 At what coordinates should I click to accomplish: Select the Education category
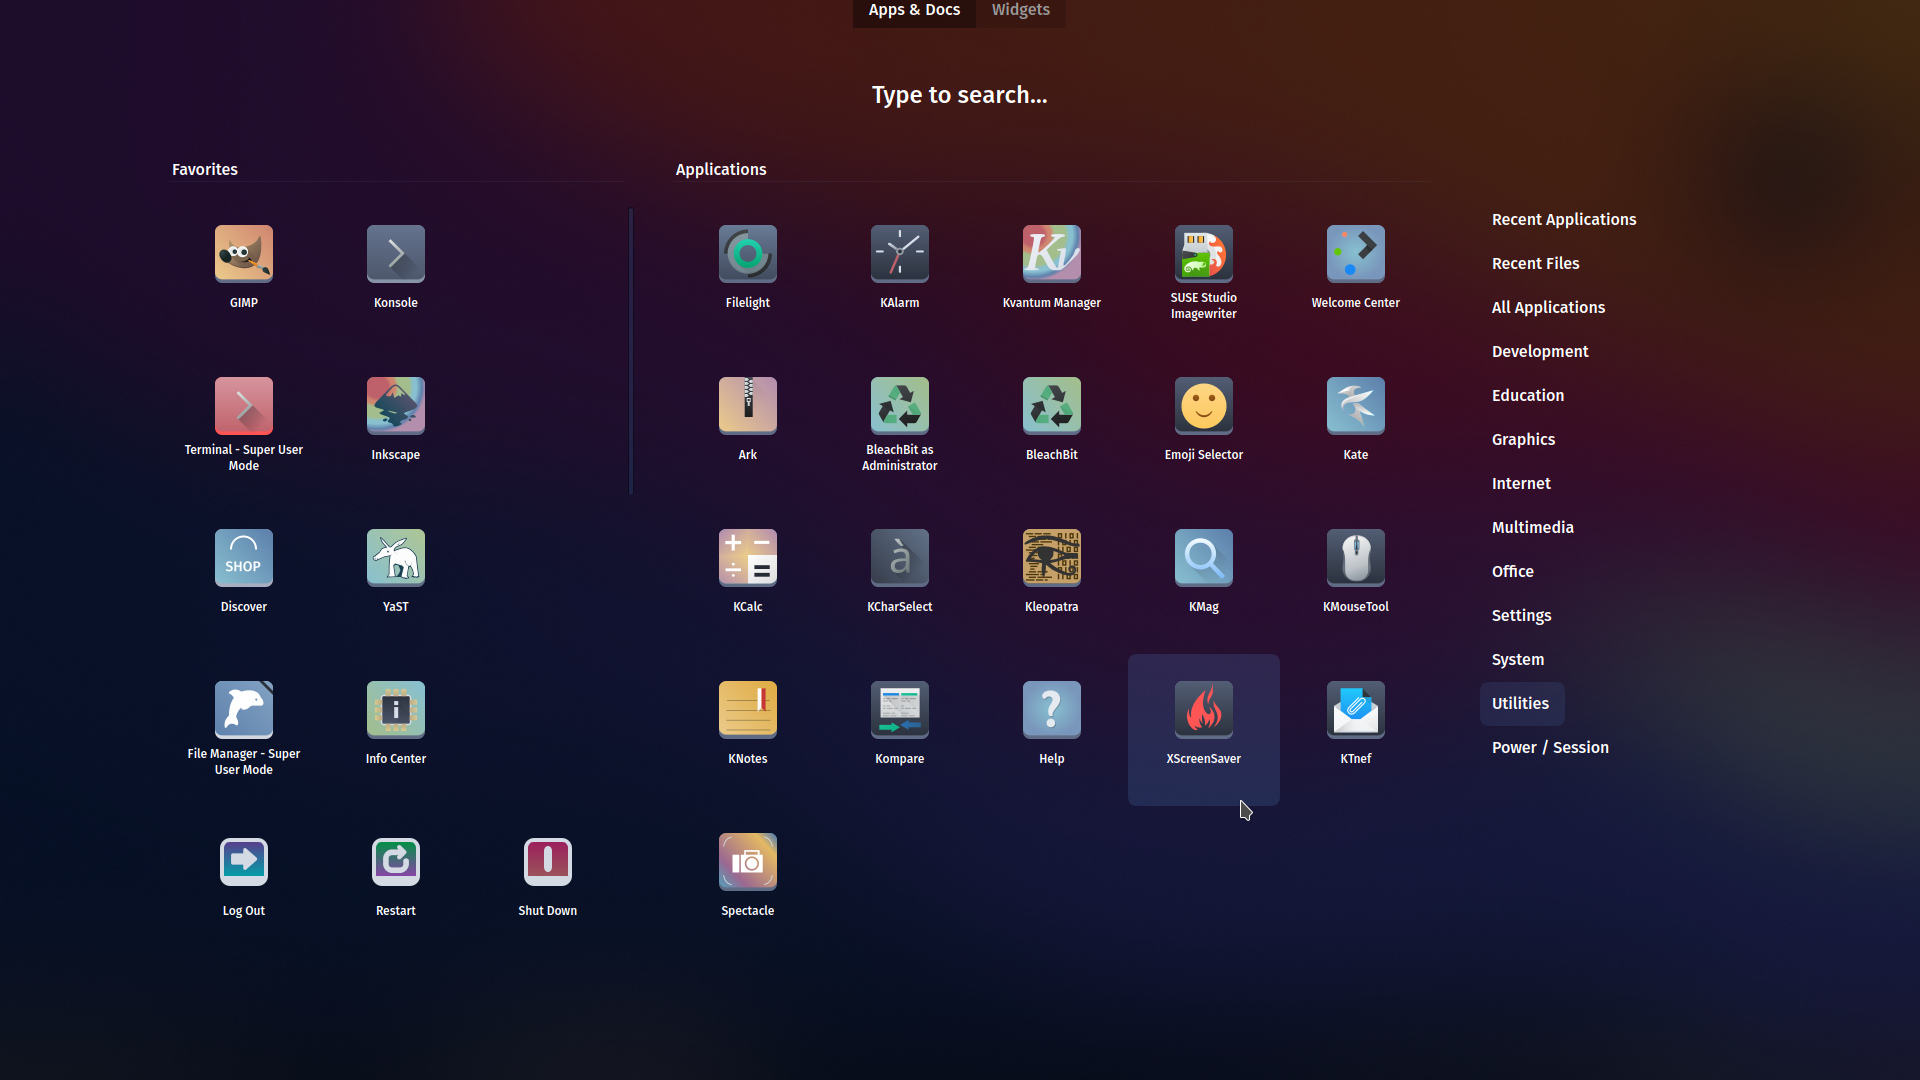tap(1528, 396)
